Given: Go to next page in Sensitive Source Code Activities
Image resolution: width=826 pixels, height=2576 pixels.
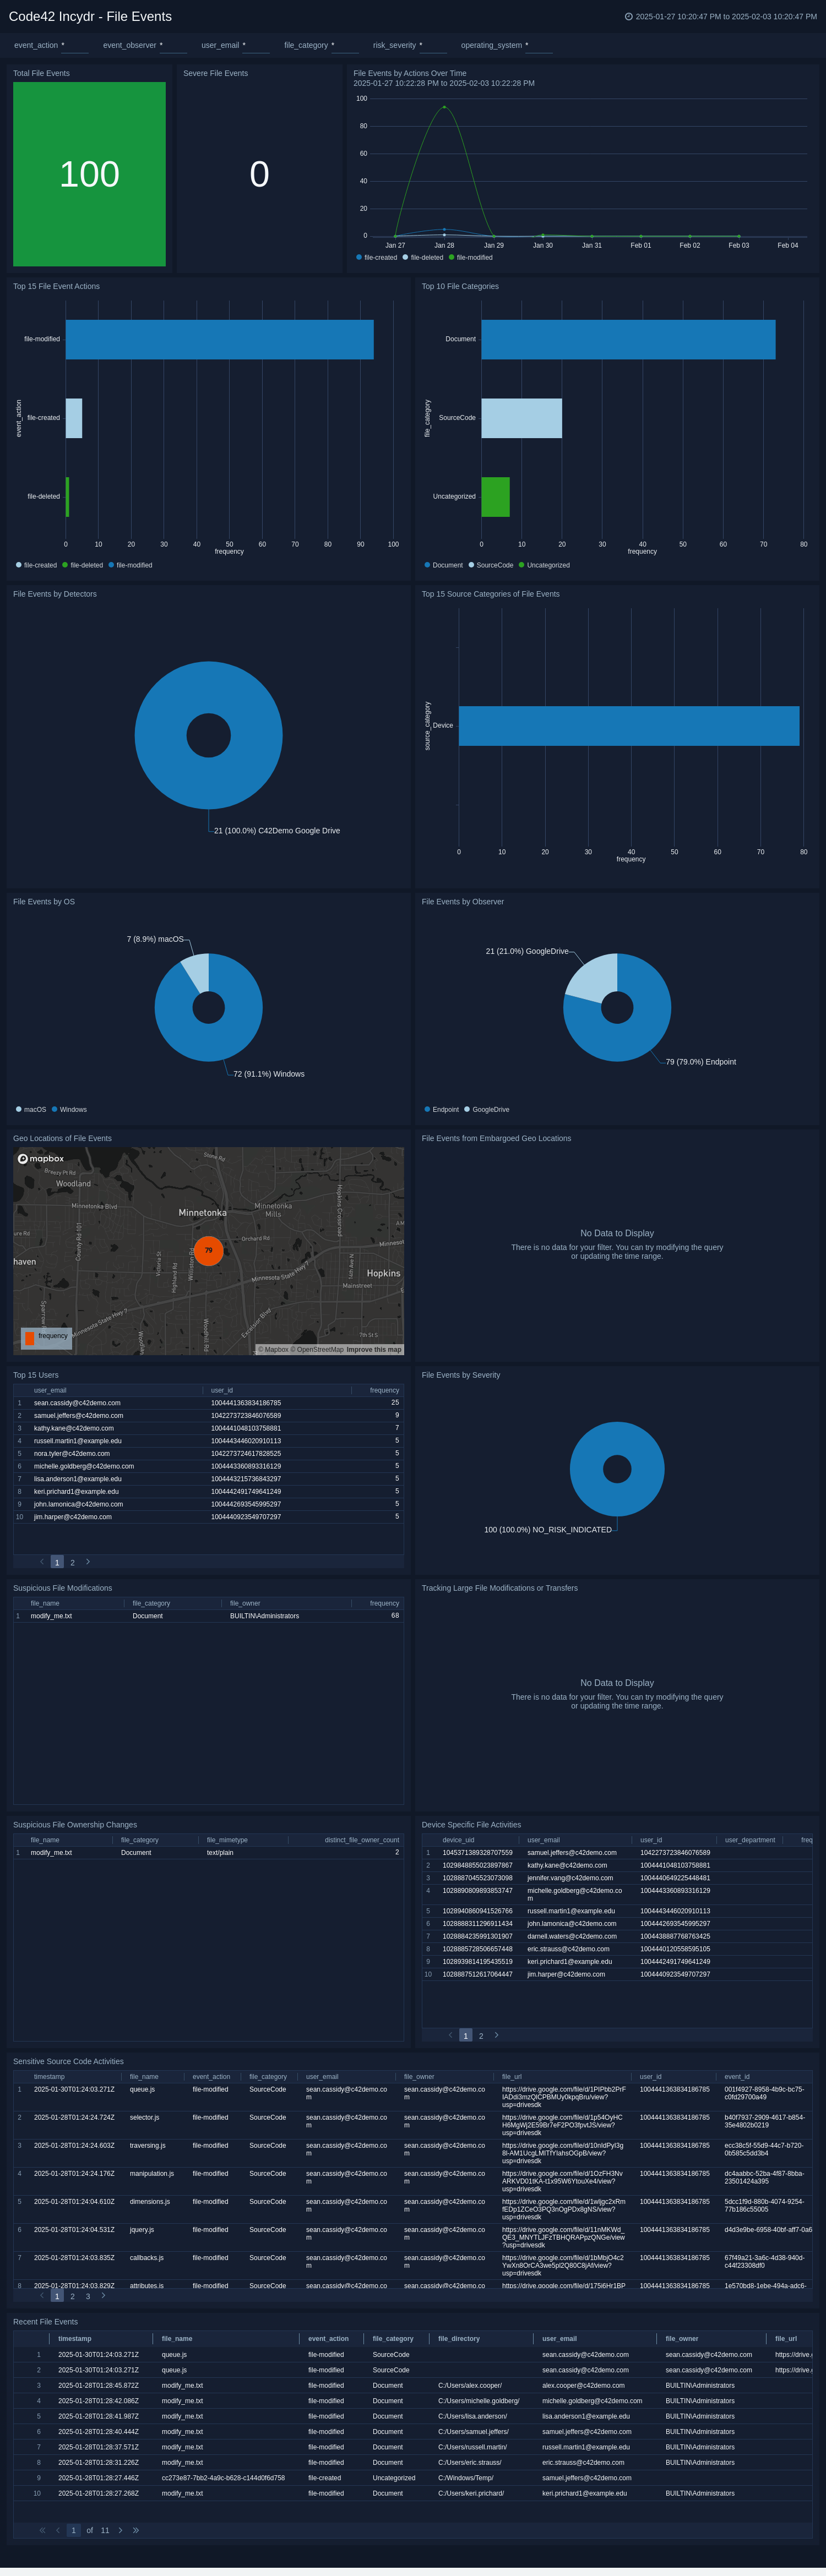Looking at the screenshot, I should [103, 2295].
